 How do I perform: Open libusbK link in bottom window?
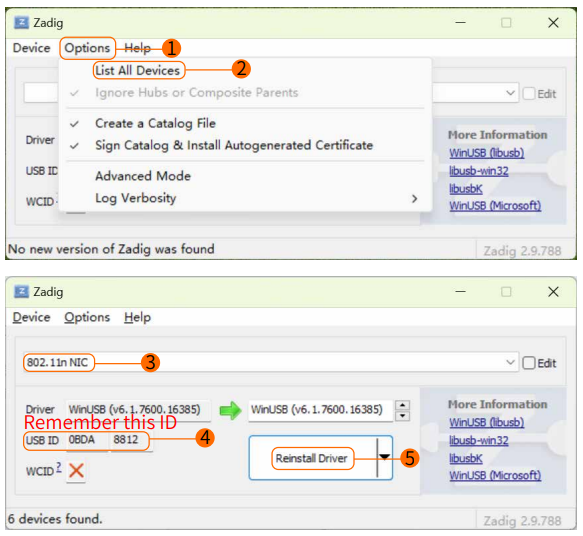click(x=466, y=458)
